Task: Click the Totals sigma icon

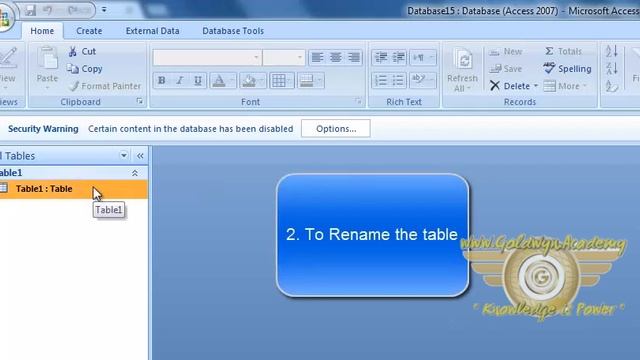Action: (x=549, y=51)
